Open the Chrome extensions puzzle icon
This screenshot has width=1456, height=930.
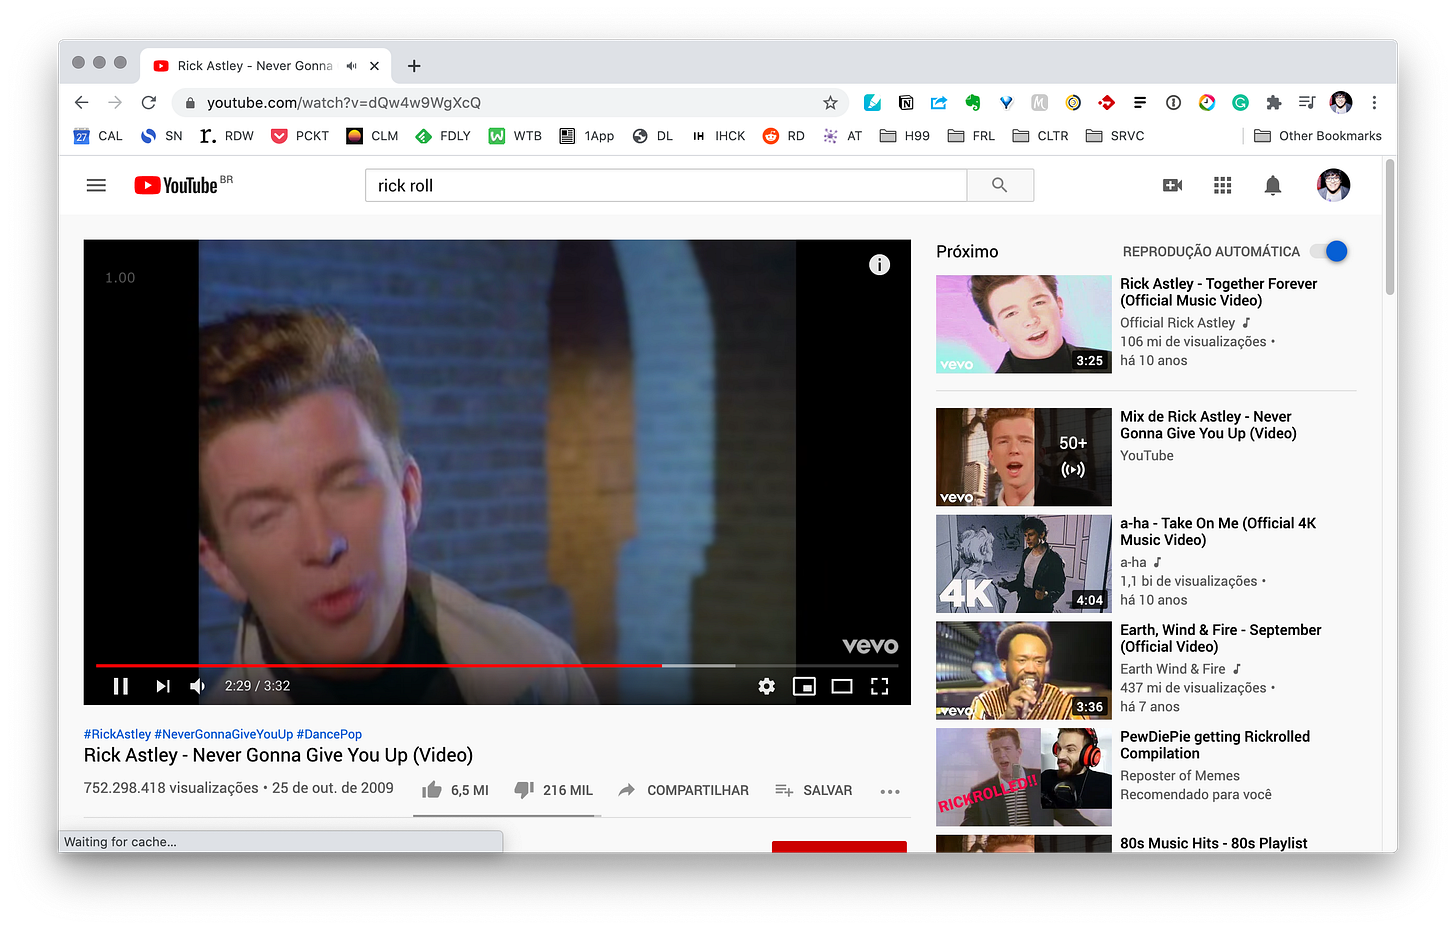(x=1273, y=103)
